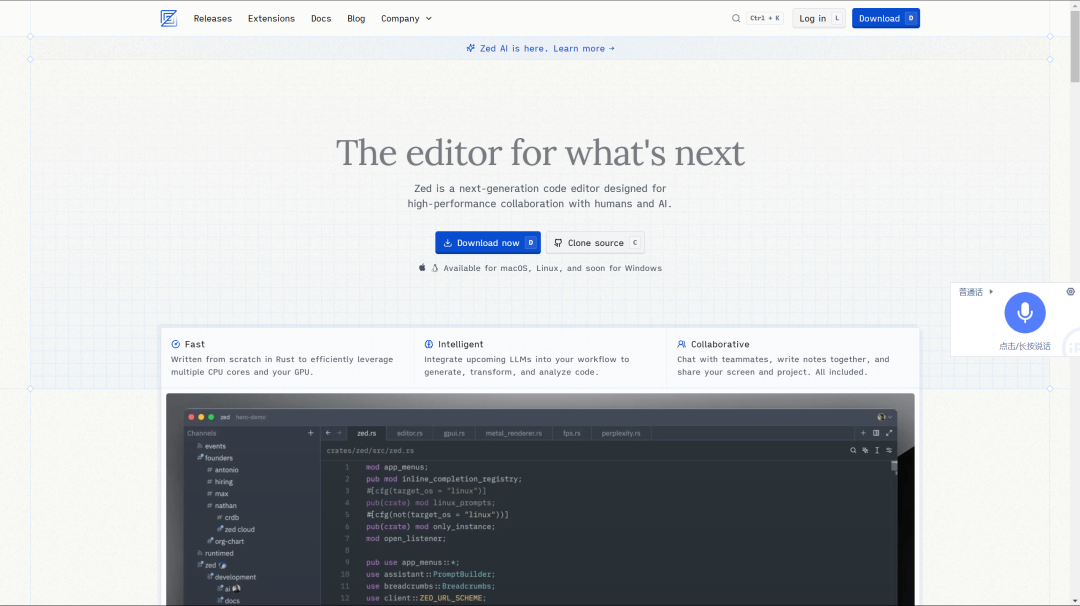1080x606 pixels.
Task: Click the editor buffer search icon
Action: 853,450
